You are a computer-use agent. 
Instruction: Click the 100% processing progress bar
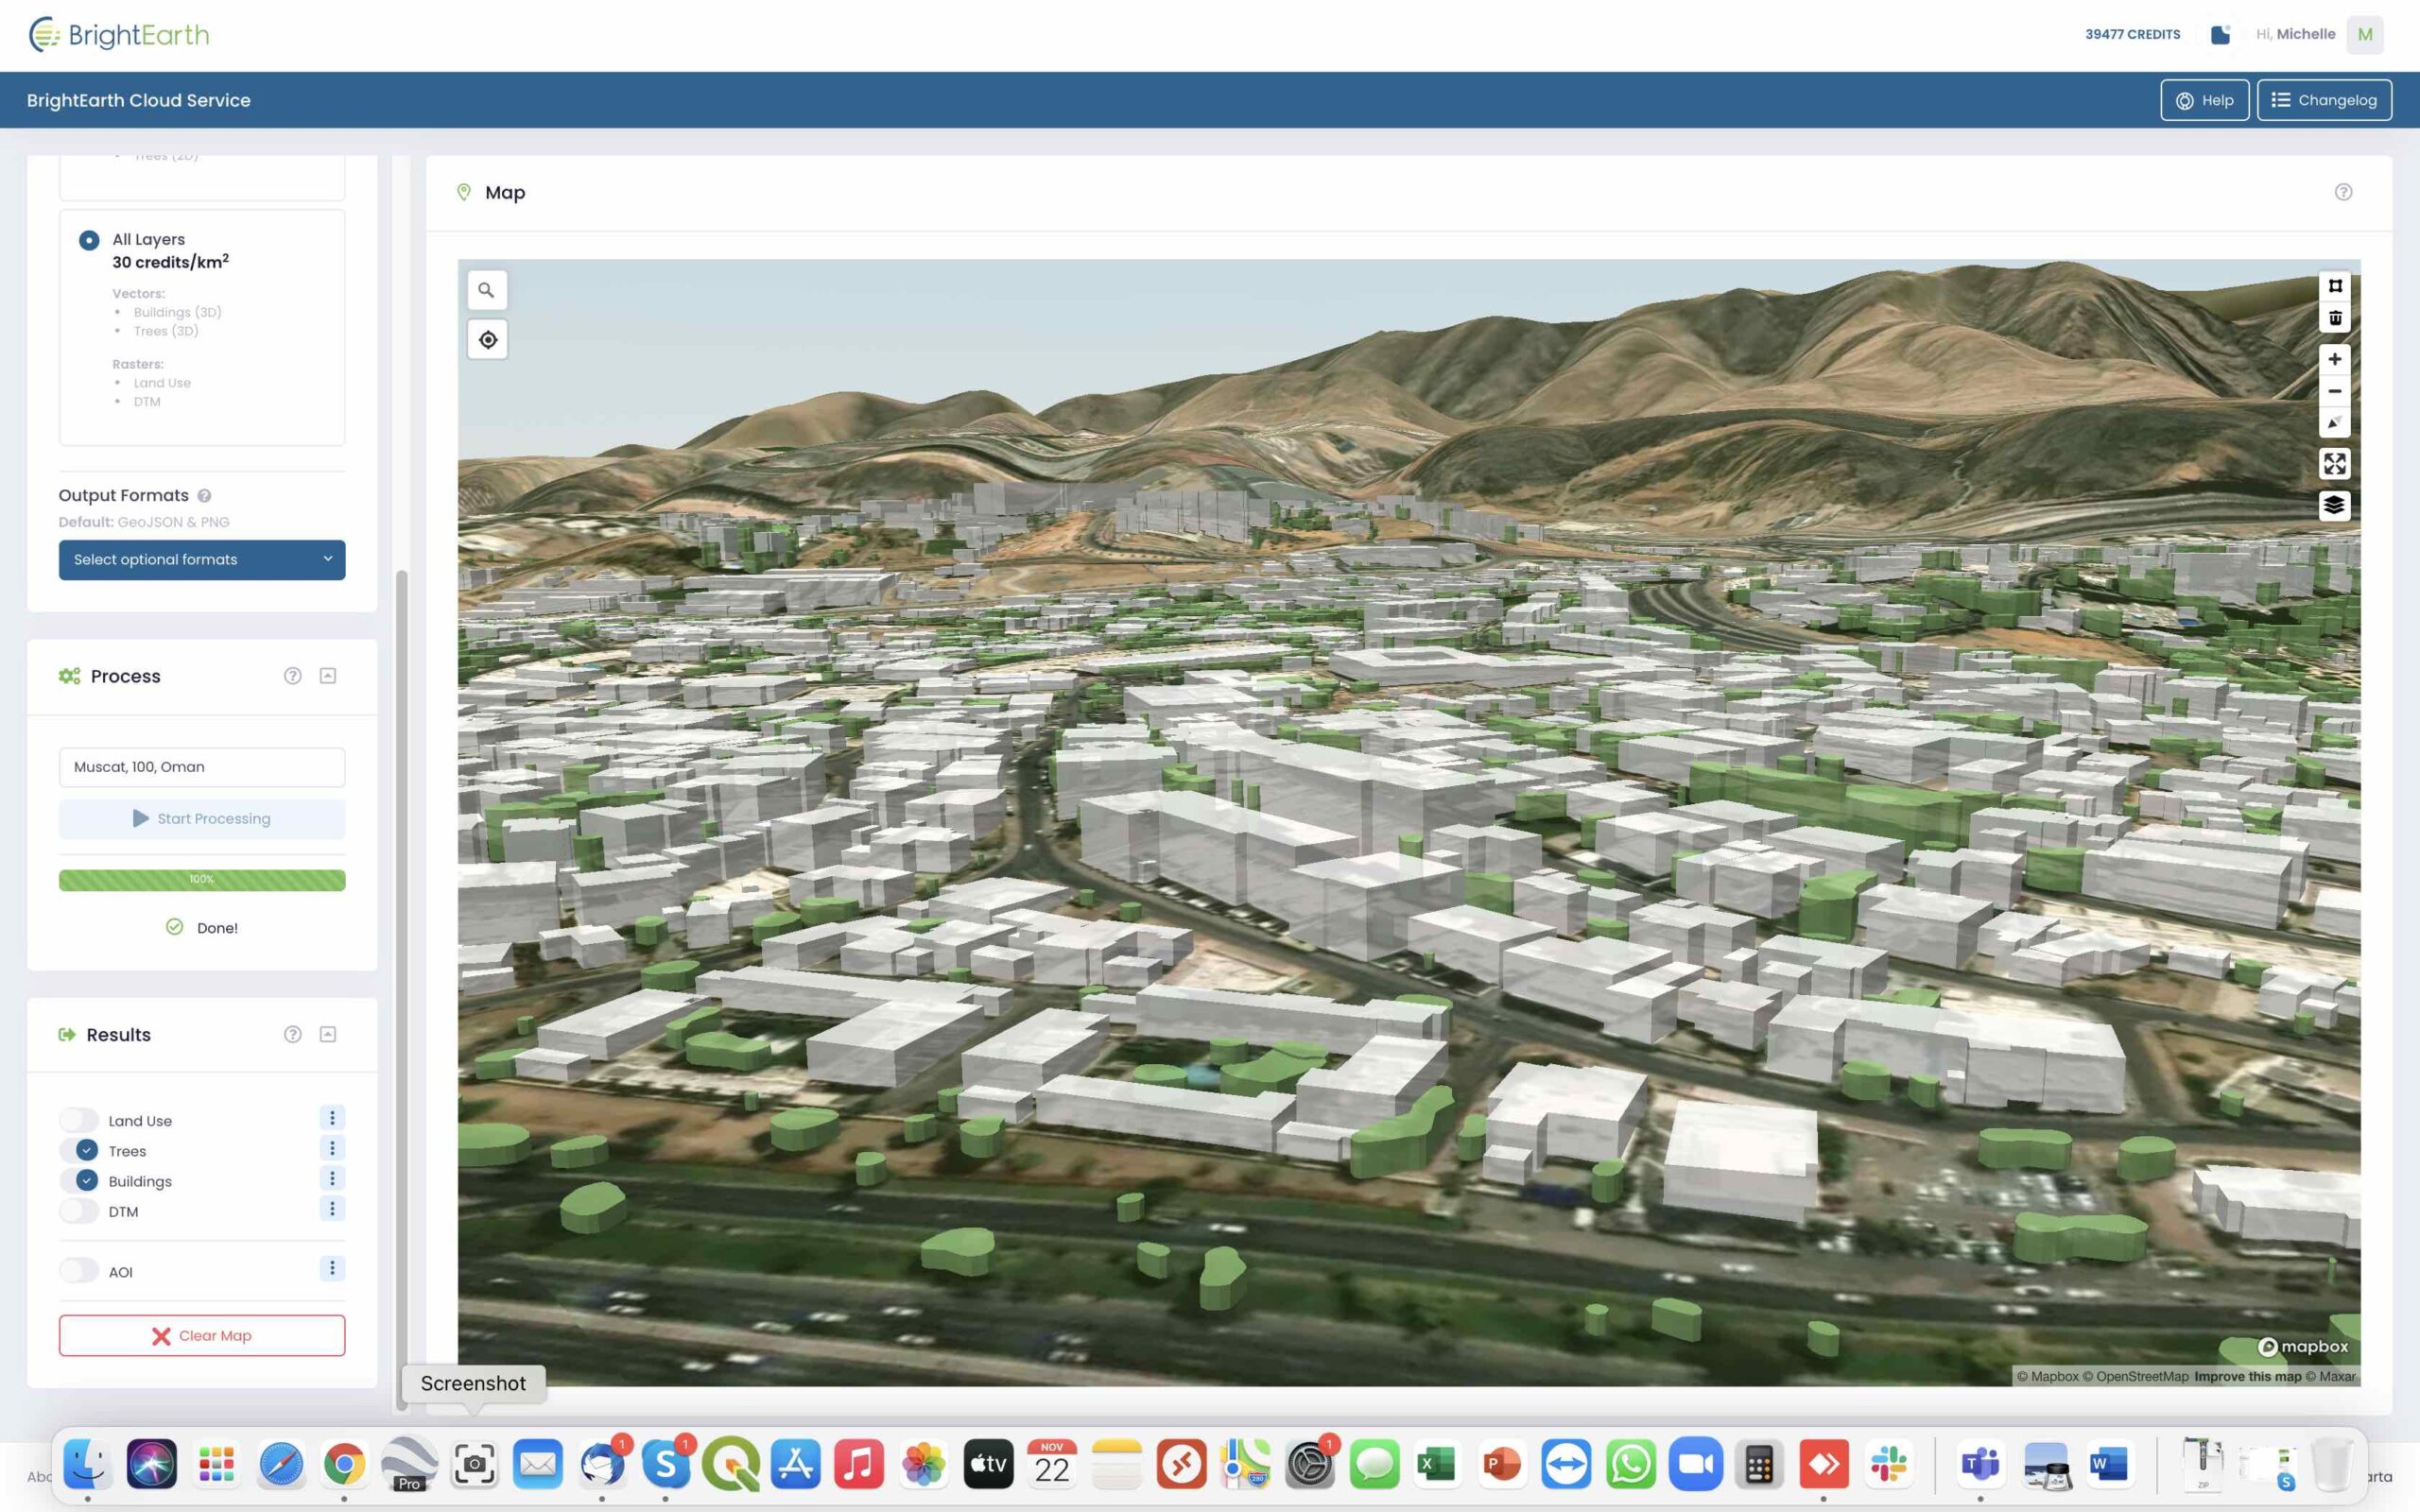(x=202, y=880)
